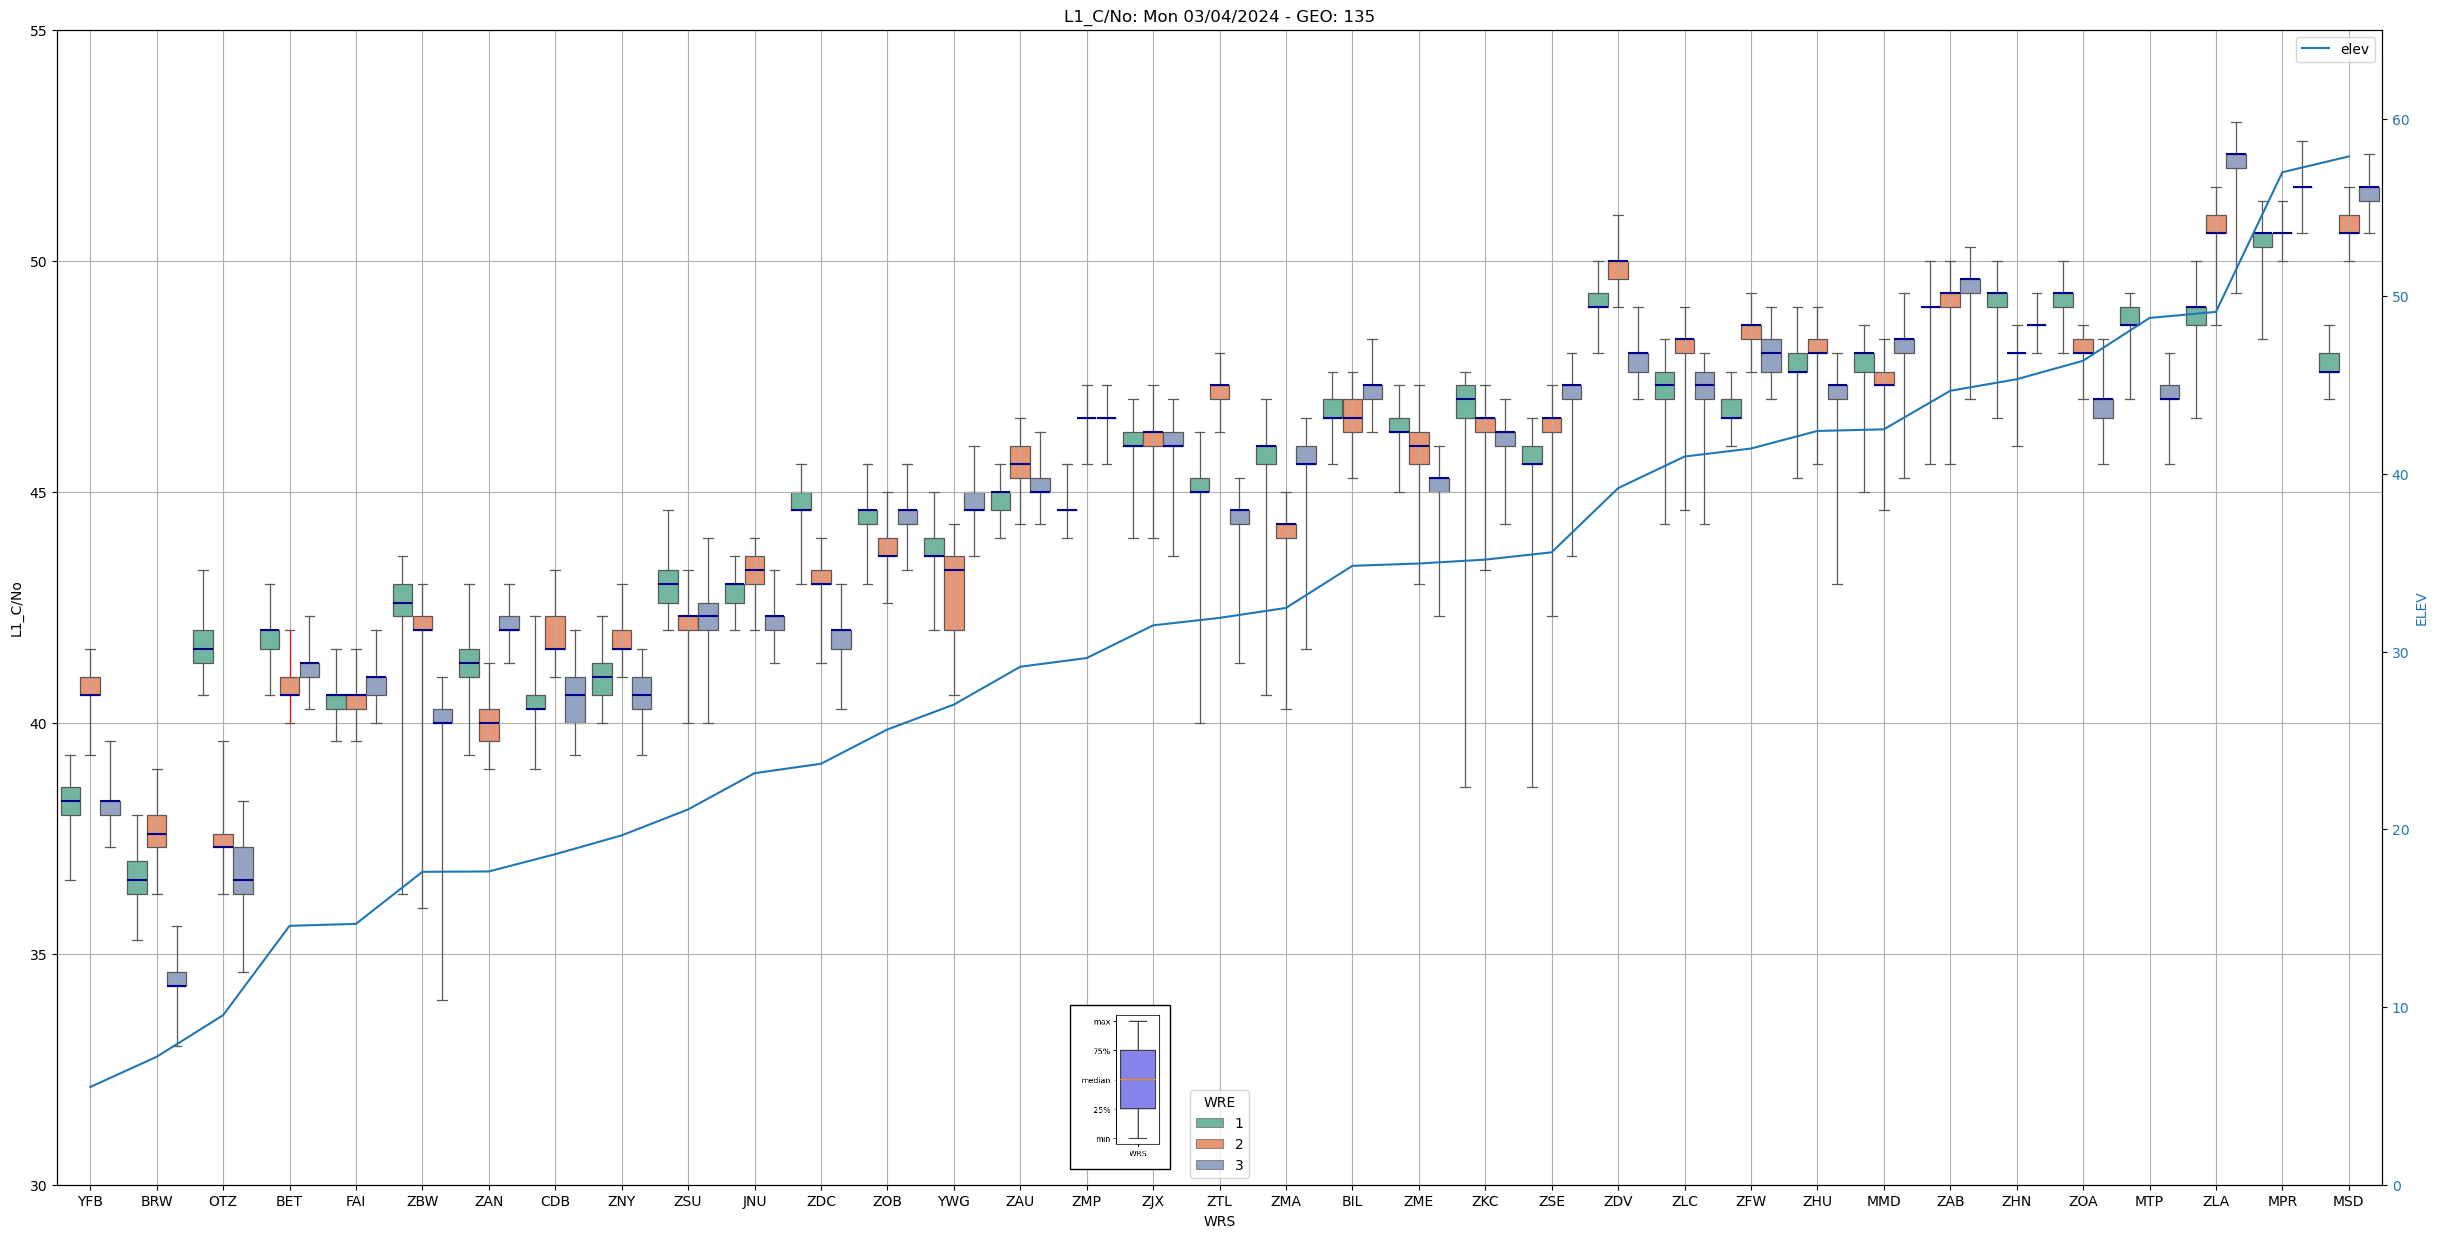This screenshot has height=1238, width=2439.
Task: Click the YFB station tick label
Action: [90, 1201]
